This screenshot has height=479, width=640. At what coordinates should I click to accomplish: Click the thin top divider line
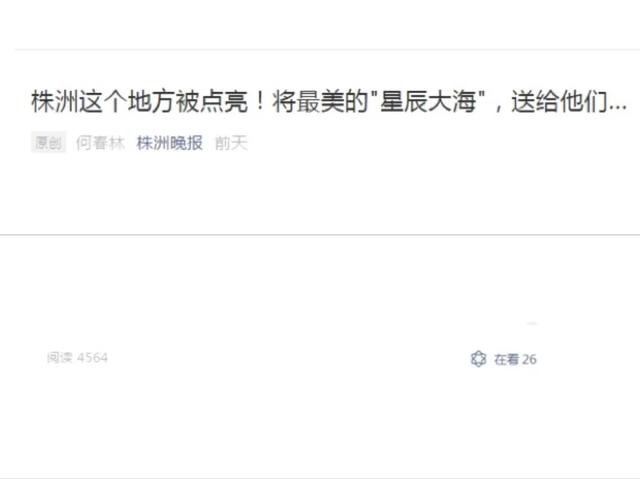pos(327,49)
